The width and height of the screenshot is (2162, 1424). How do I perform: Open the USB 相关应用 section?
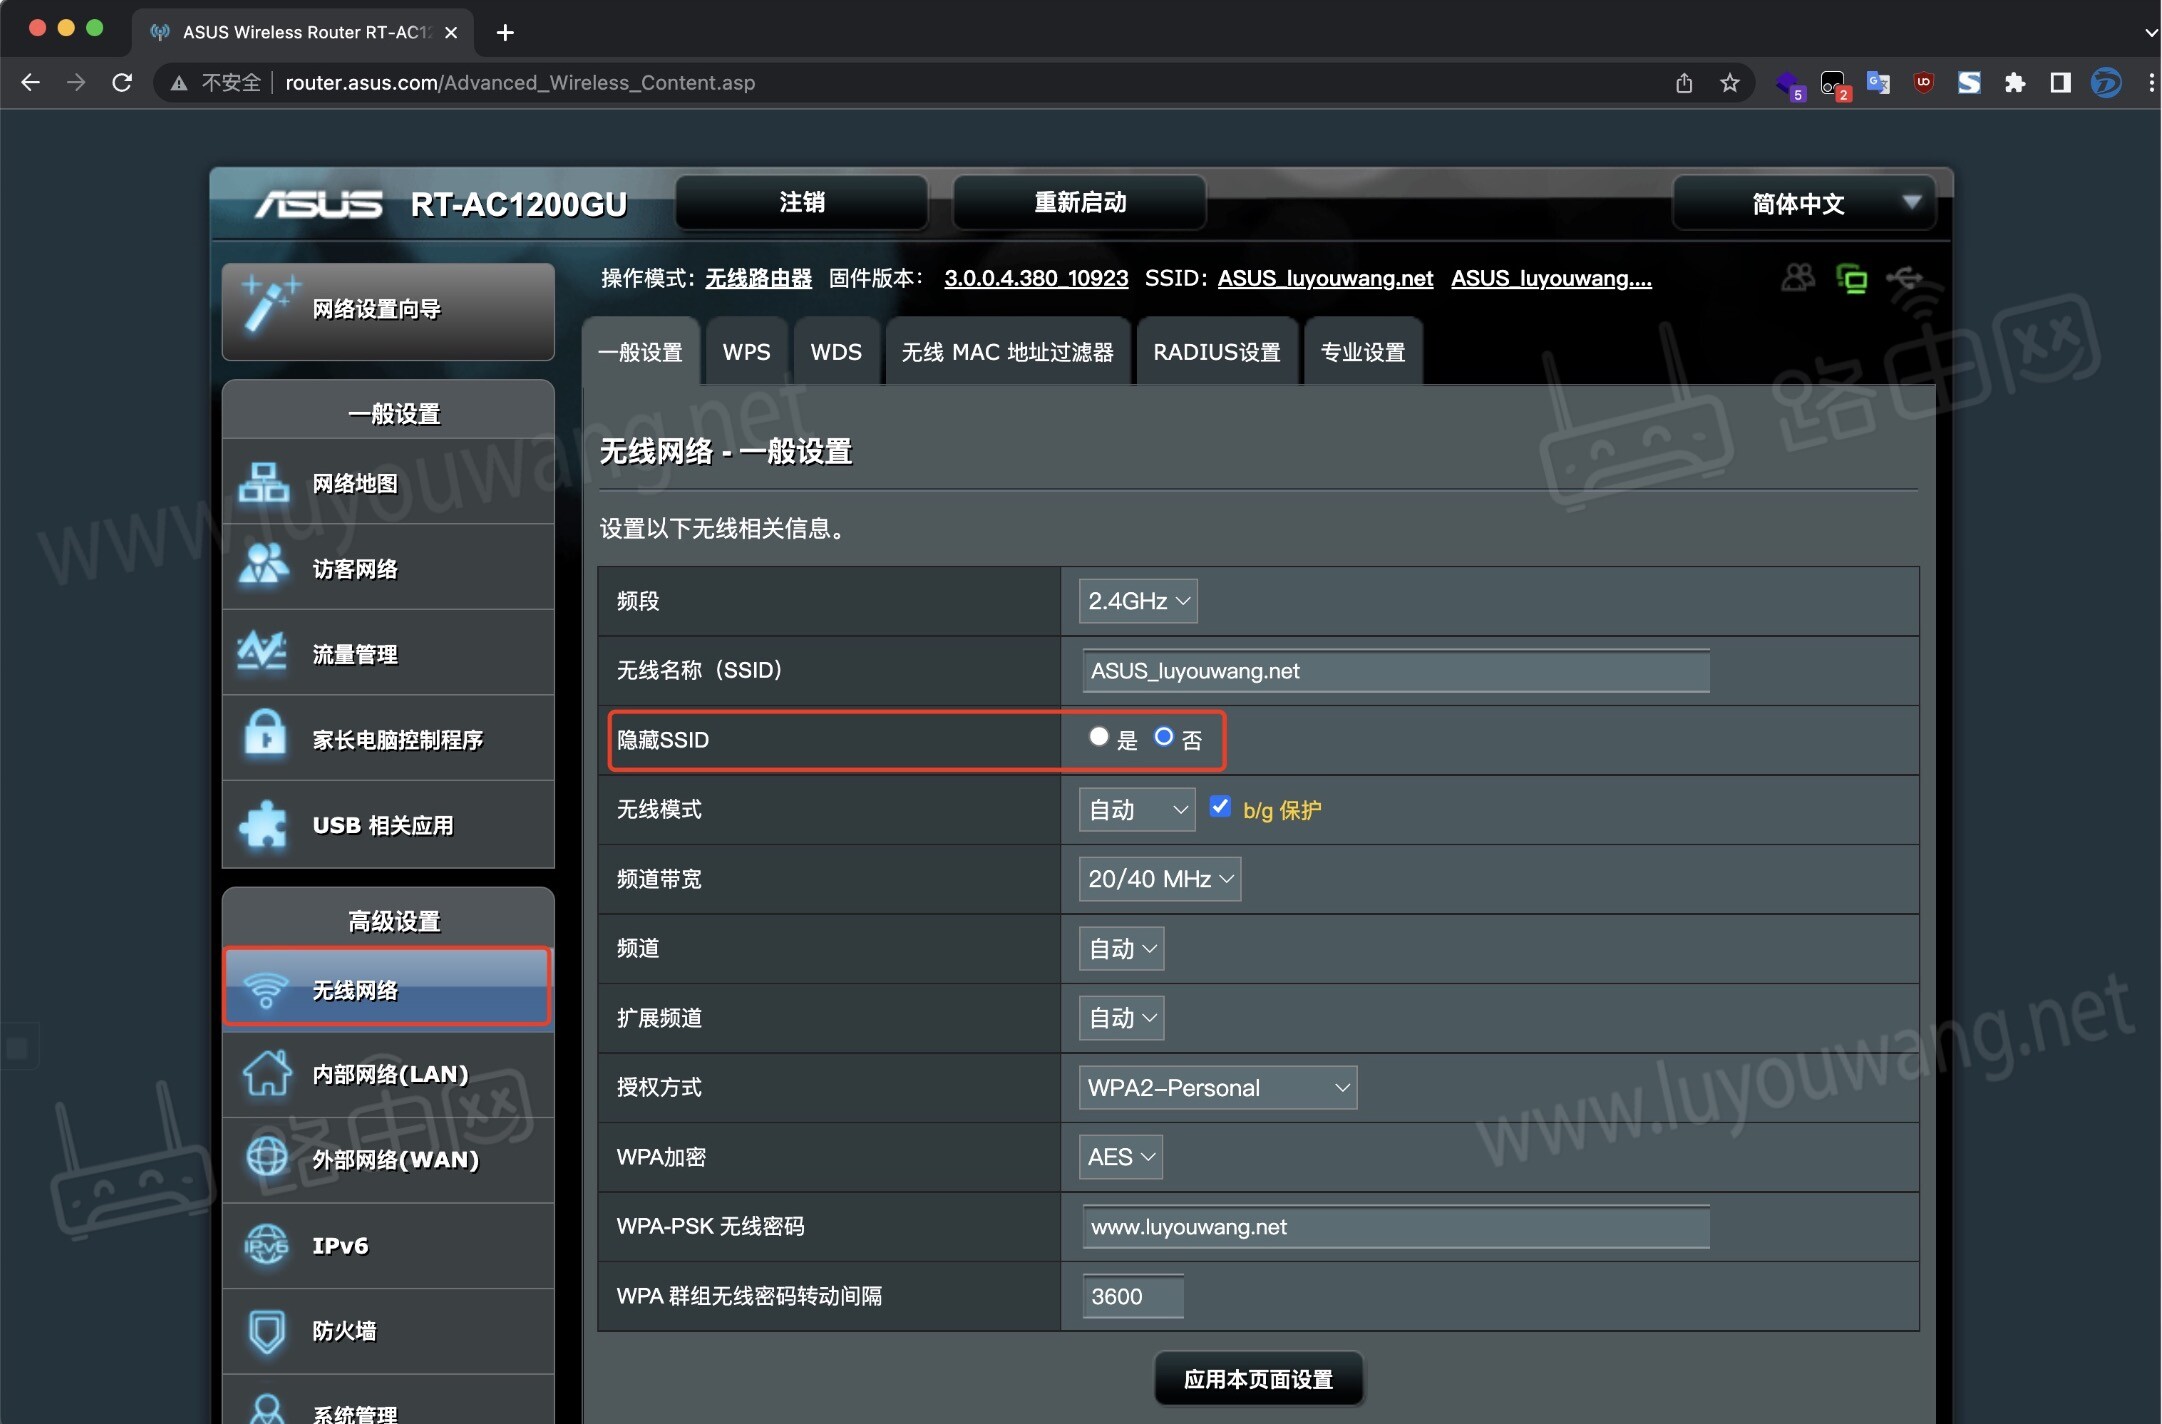point(382,825)
